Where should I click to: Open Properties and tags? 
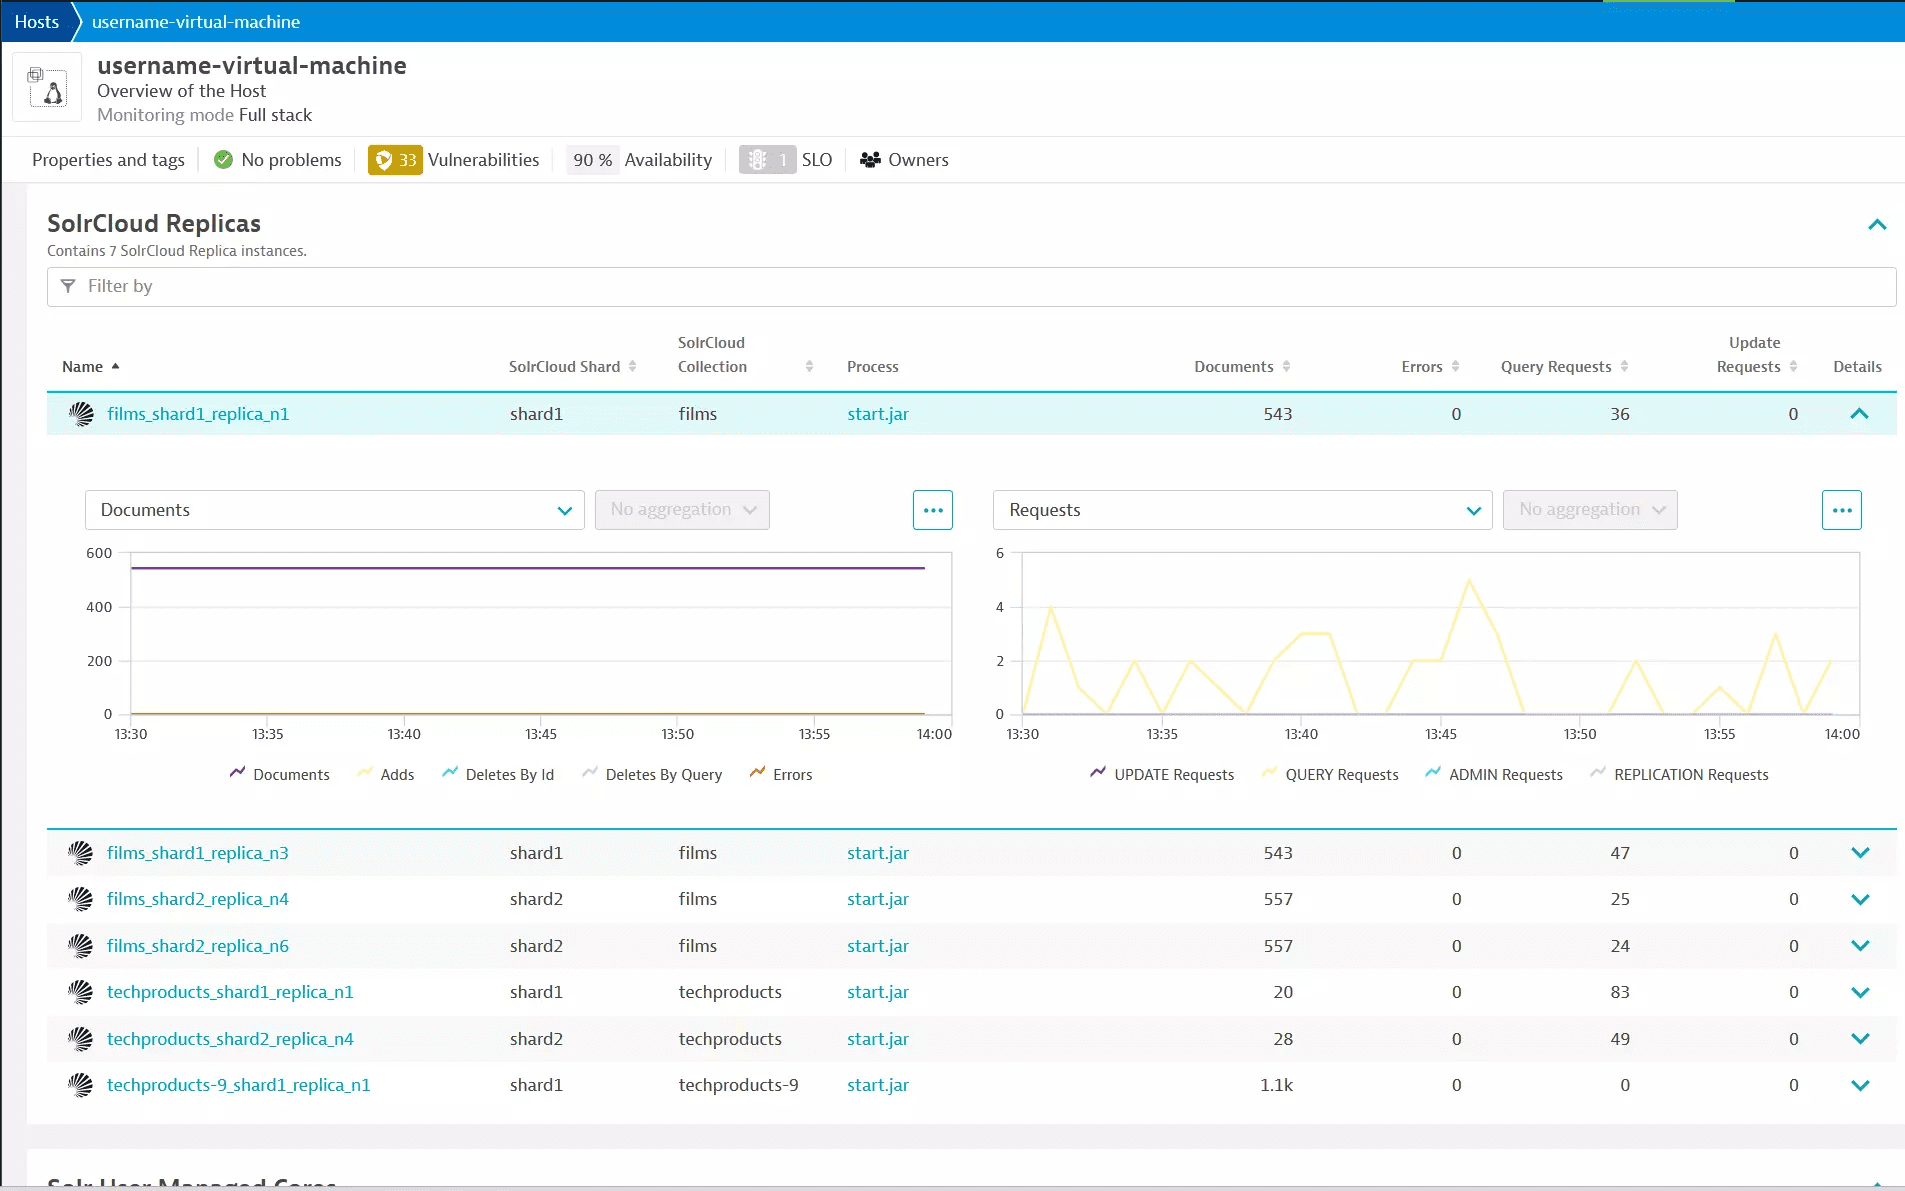click(108, 160)
